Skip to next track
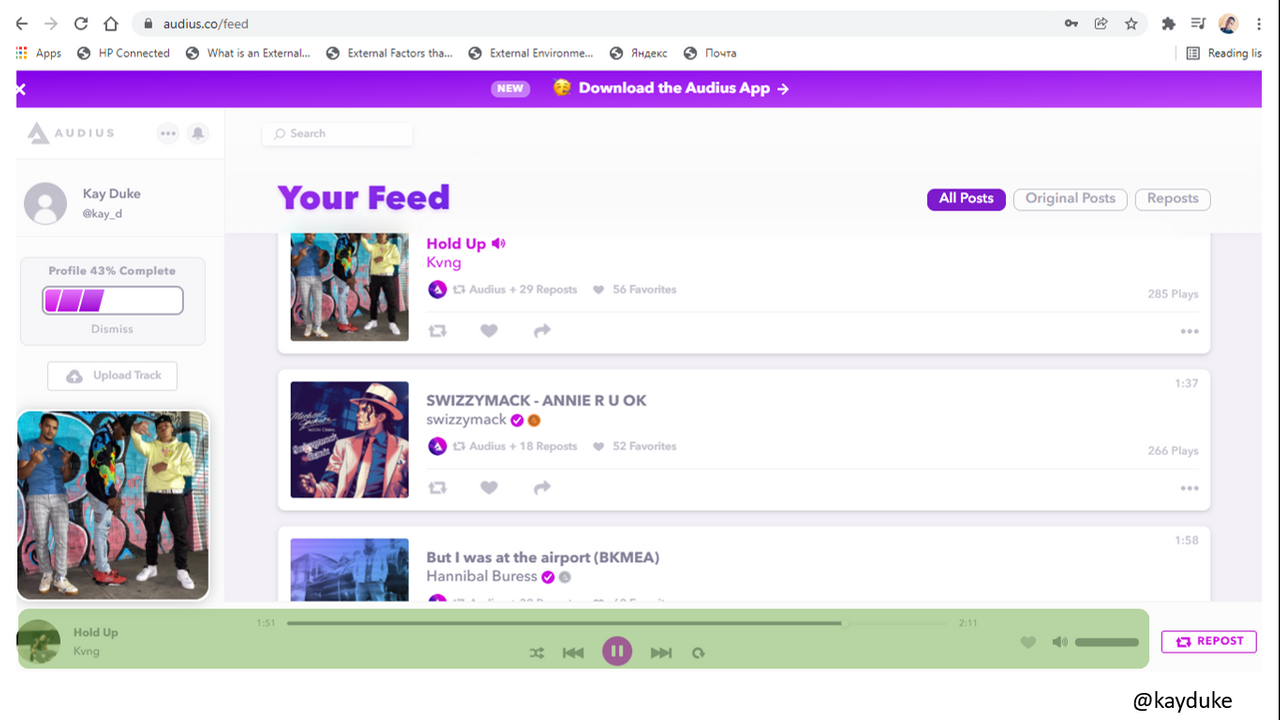 coord(661,653)
